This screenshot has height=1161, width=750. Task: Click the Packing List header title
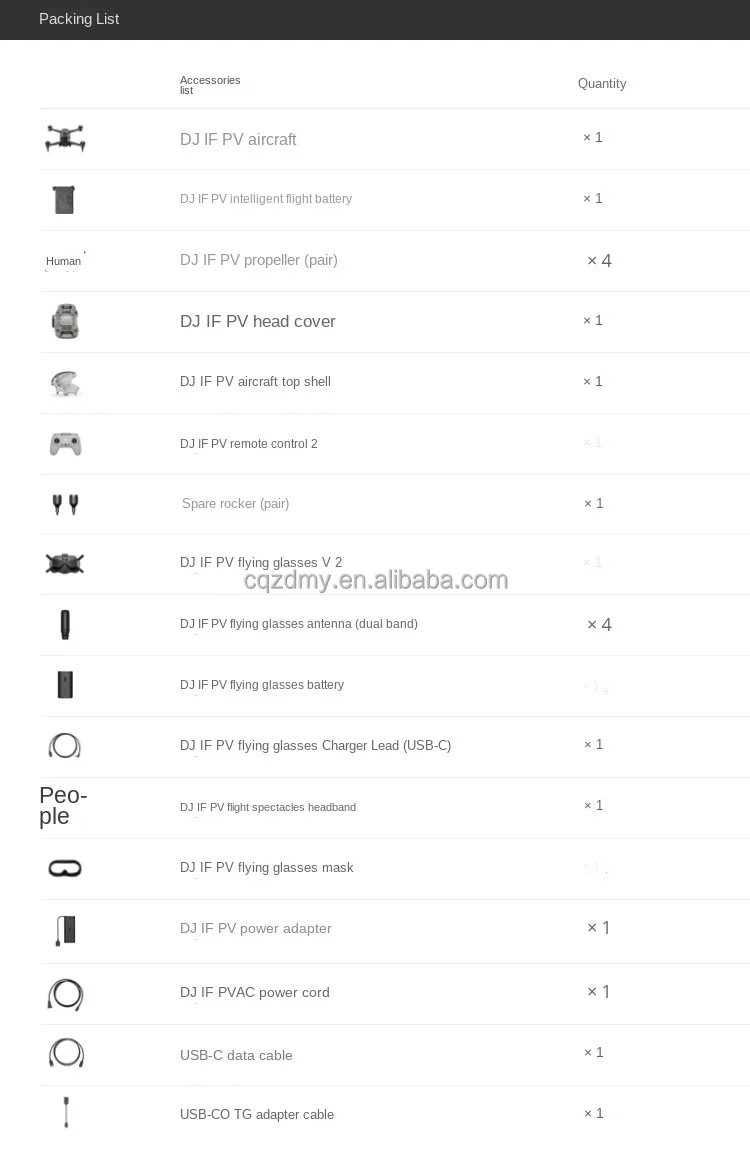click(x=79, y=19)
